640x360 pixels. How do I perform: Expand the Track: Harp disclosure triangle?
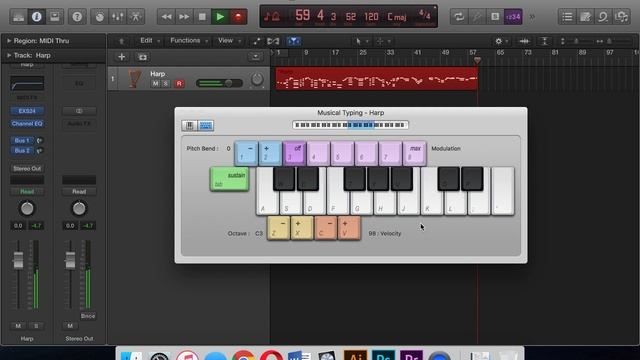(x=9, y=55)
